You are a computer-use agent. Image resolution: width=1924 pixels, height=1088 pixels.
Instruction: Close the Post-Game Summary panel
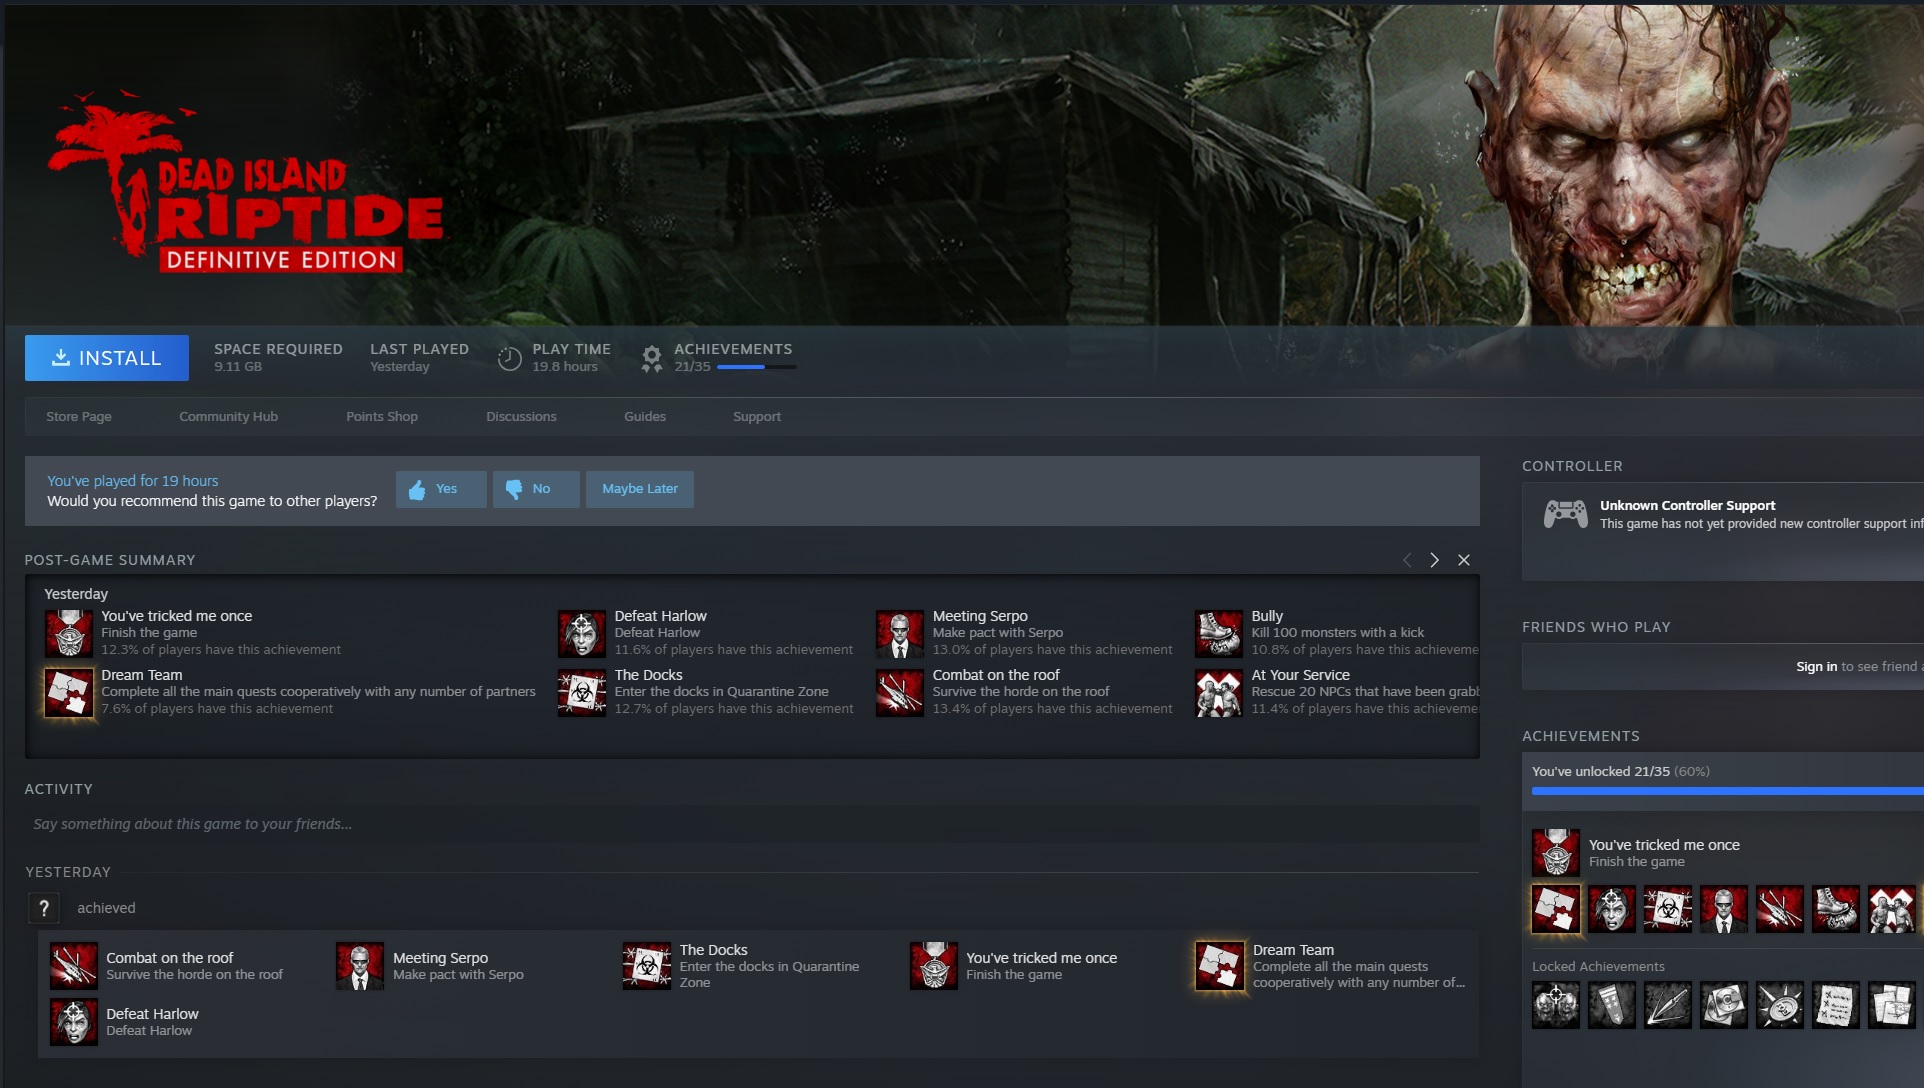(1464, 560)
